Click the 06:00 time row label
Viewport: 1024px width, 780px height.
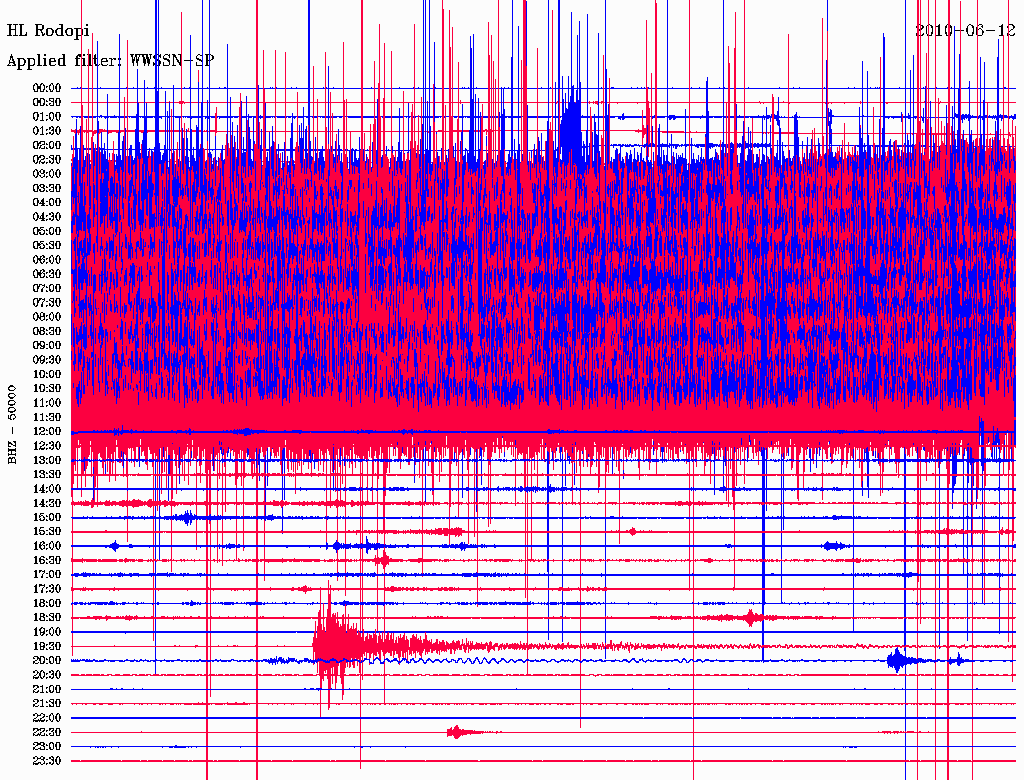coord(48,260)
